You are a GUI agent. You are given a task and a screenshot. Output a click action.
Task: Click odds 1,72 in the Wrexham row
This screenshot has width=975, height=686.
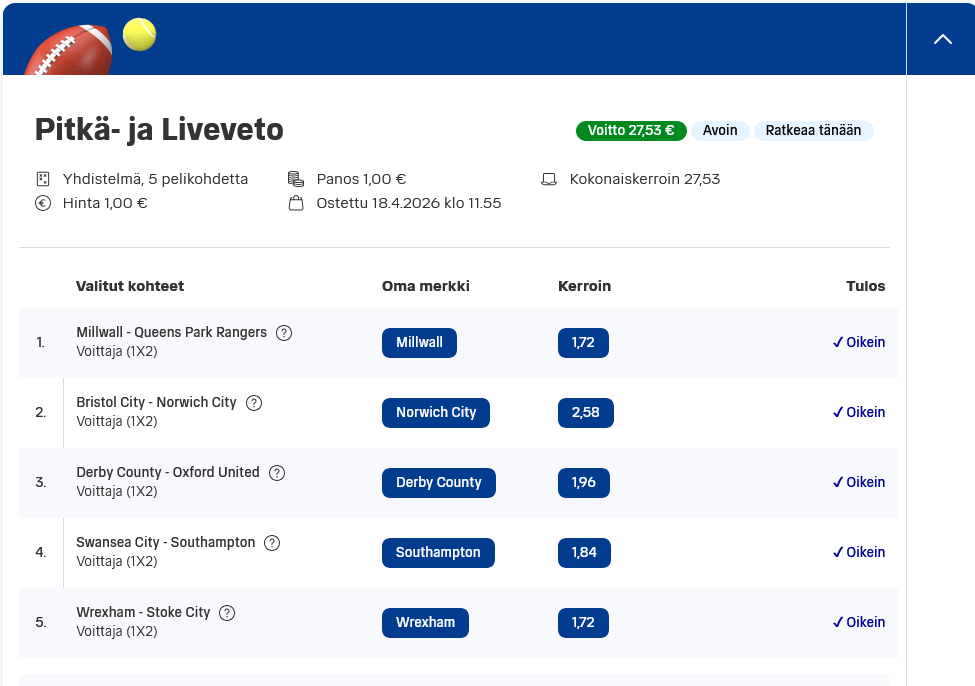click(583, 623)
